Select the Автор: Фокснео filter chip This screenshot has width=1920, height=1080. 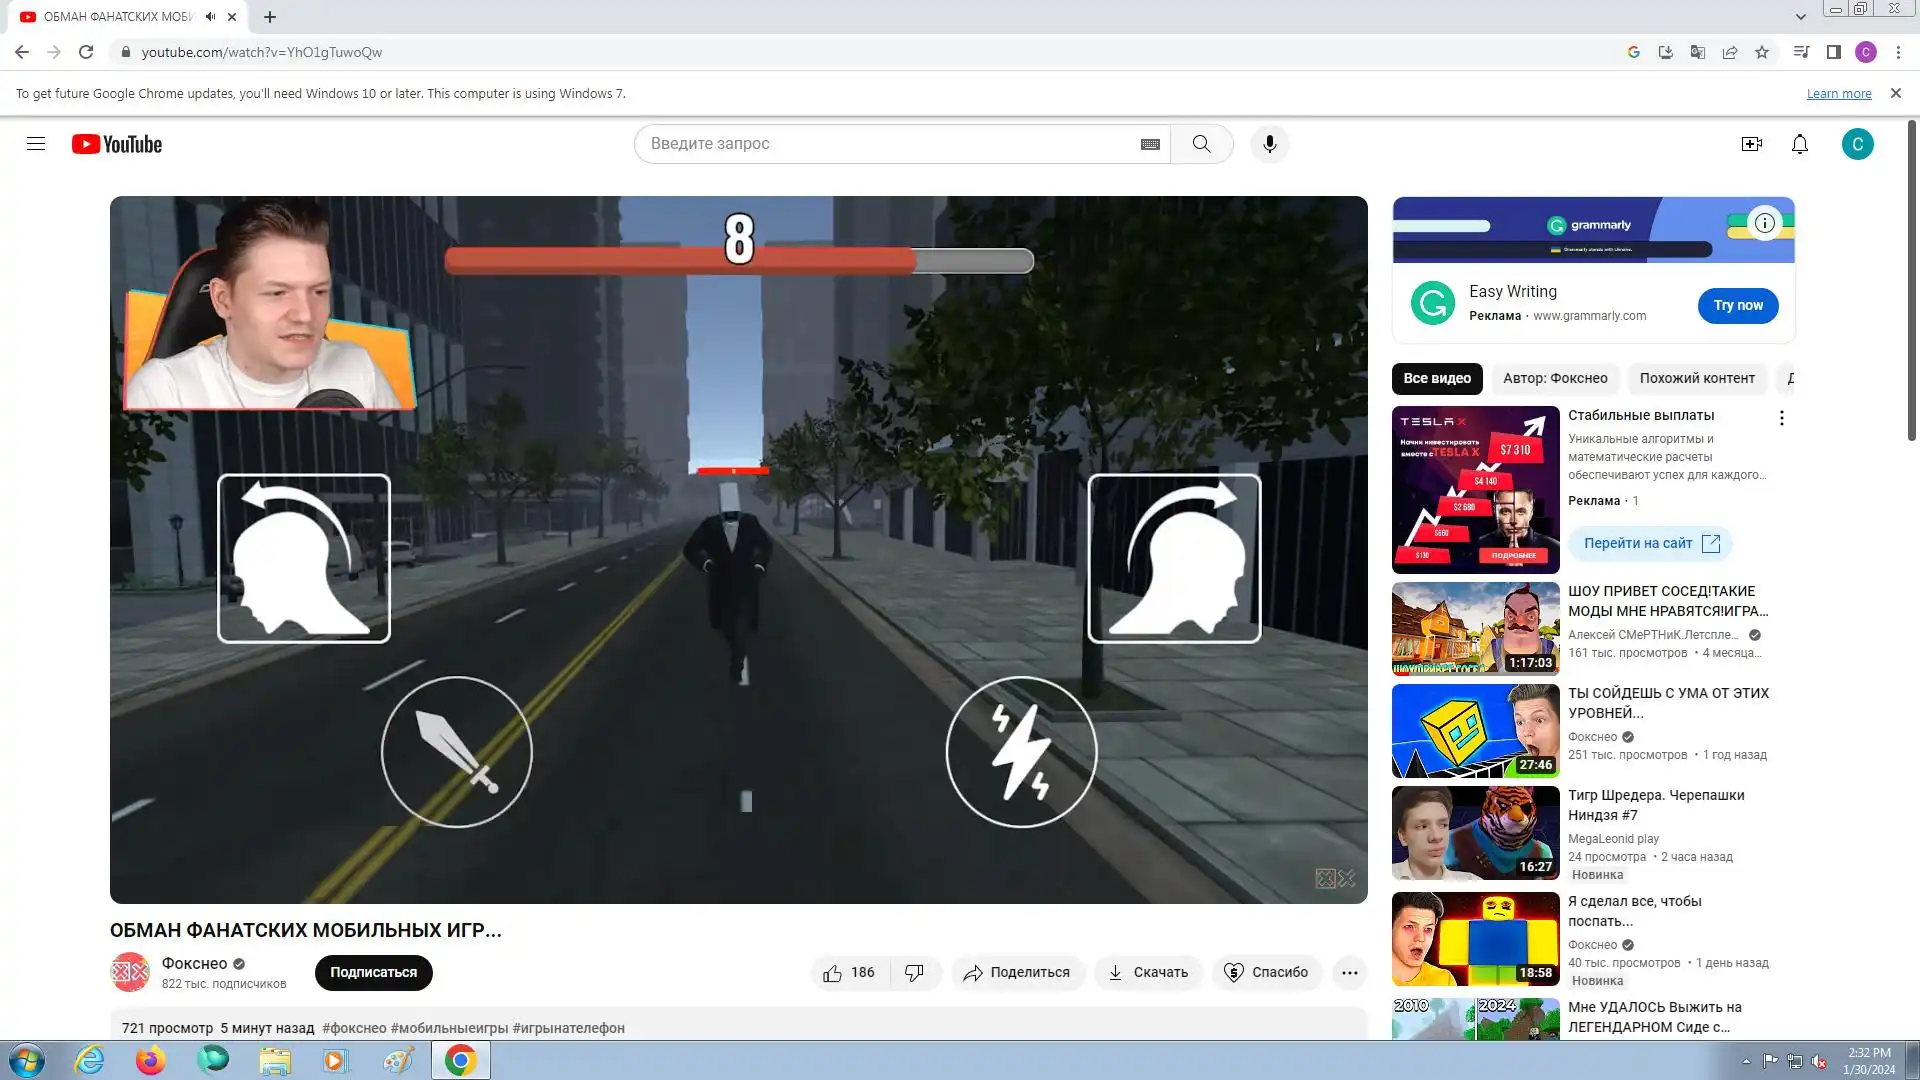point(1554,378)
